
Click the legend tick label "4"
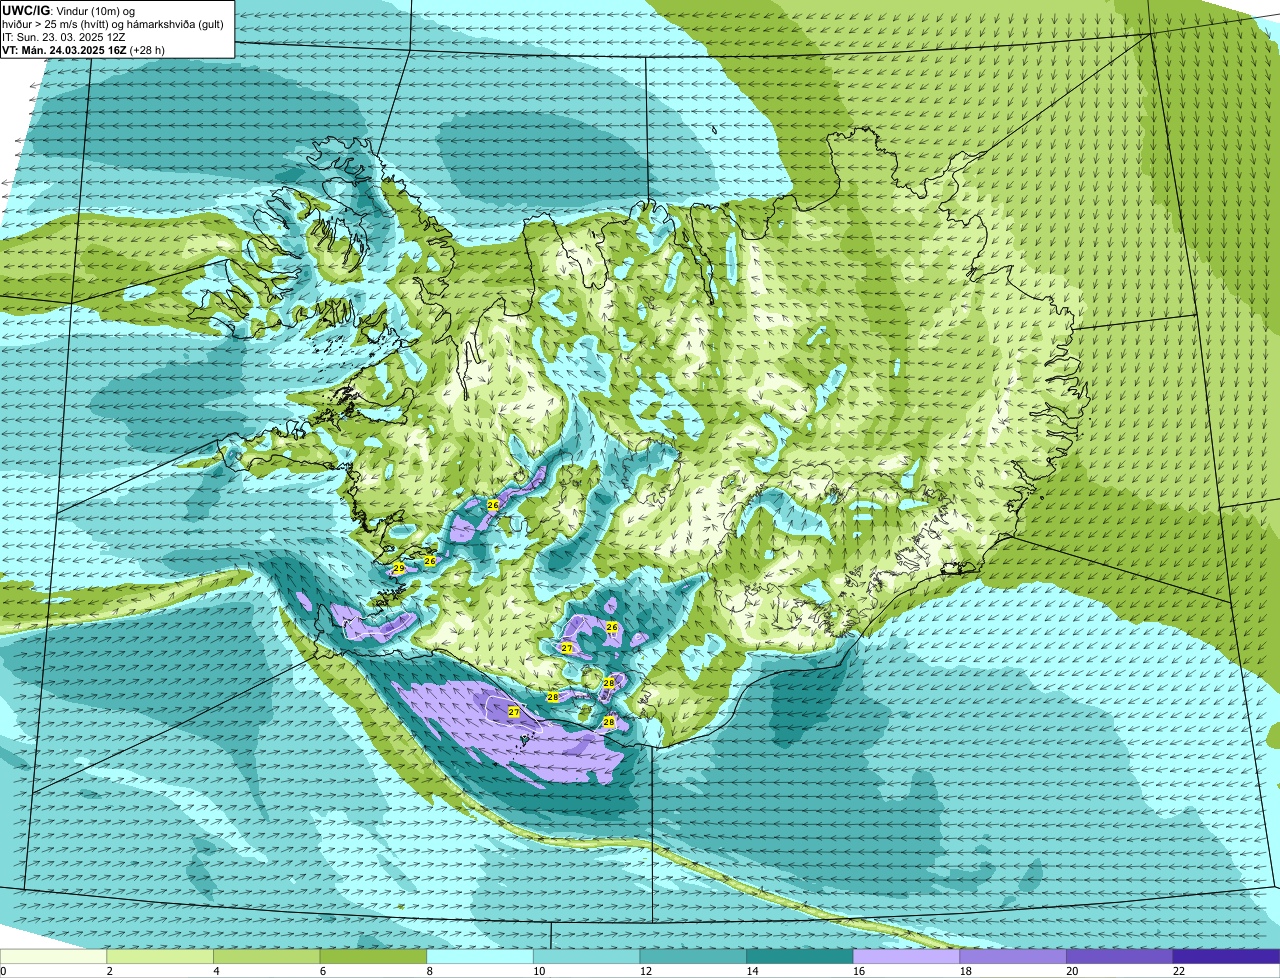pyautogui.click(x=216, y=971)
